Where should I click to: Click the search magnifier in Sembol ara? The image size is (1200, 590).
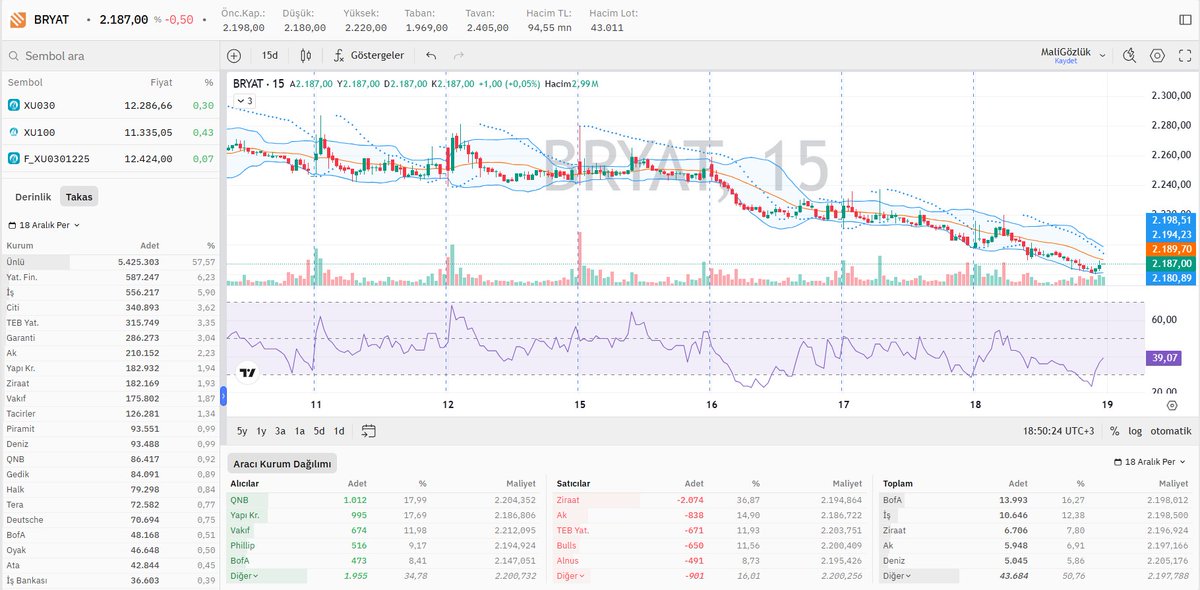pyautogui.click(x=14, y=57)
